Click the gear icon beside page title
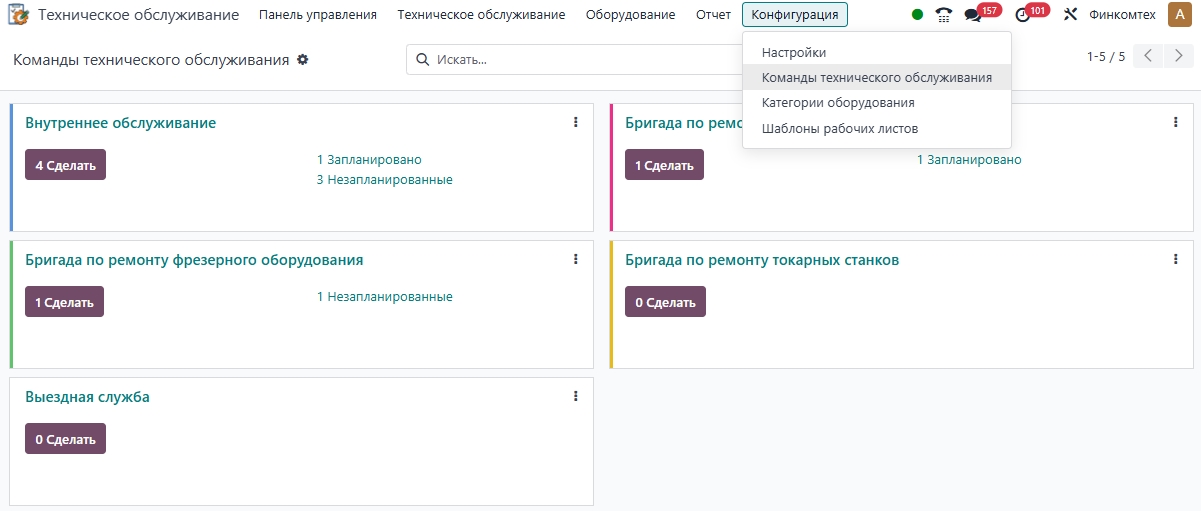The image size is (1201, 511). tap(303, 60)
